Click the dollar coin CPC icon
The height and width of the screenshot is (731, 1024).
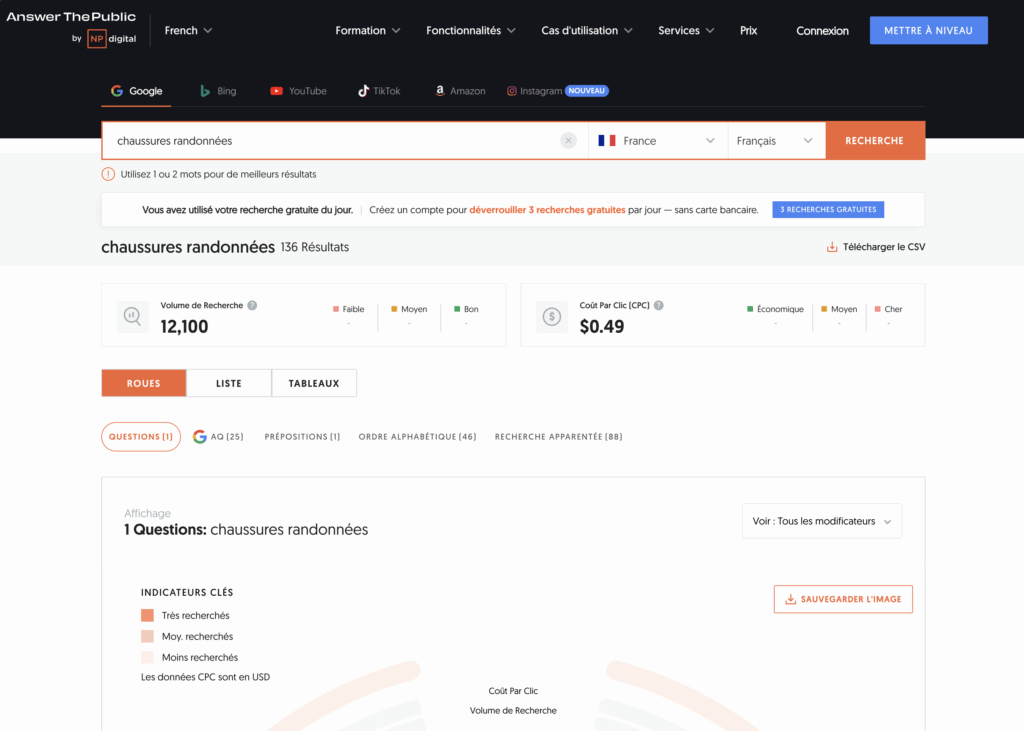point(552,316)
